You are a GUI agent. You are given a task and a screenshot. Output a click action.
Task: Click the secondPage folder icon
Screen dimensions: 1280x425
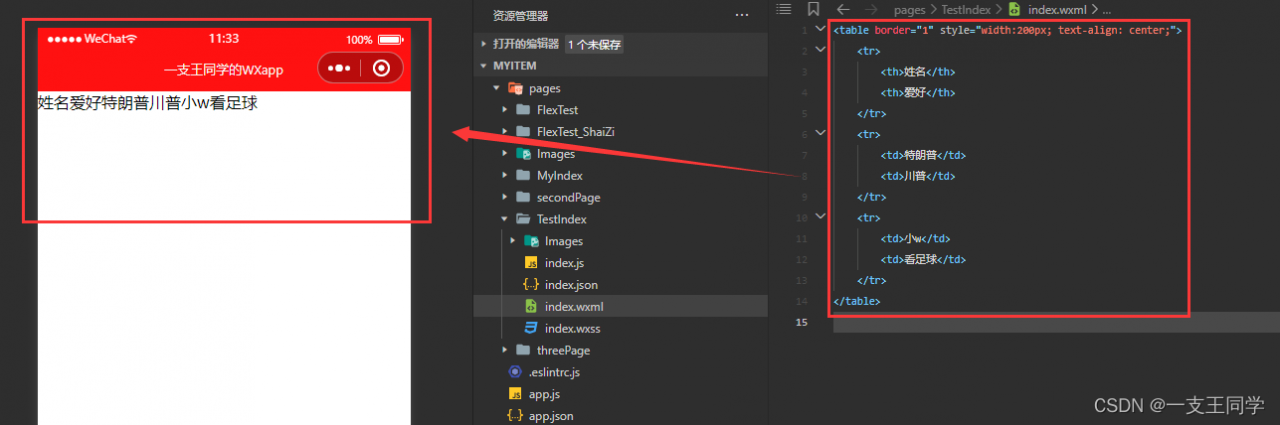click(523, 197)
